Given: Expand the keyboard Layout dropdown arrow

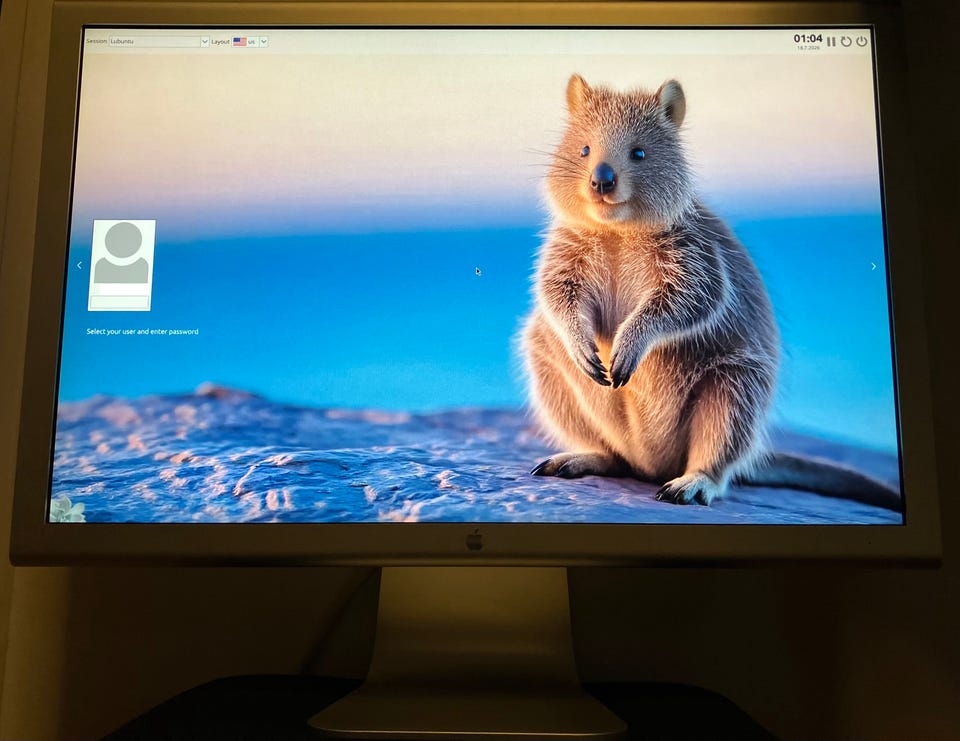Looking at the screenshot, I should tap(263, 42).
